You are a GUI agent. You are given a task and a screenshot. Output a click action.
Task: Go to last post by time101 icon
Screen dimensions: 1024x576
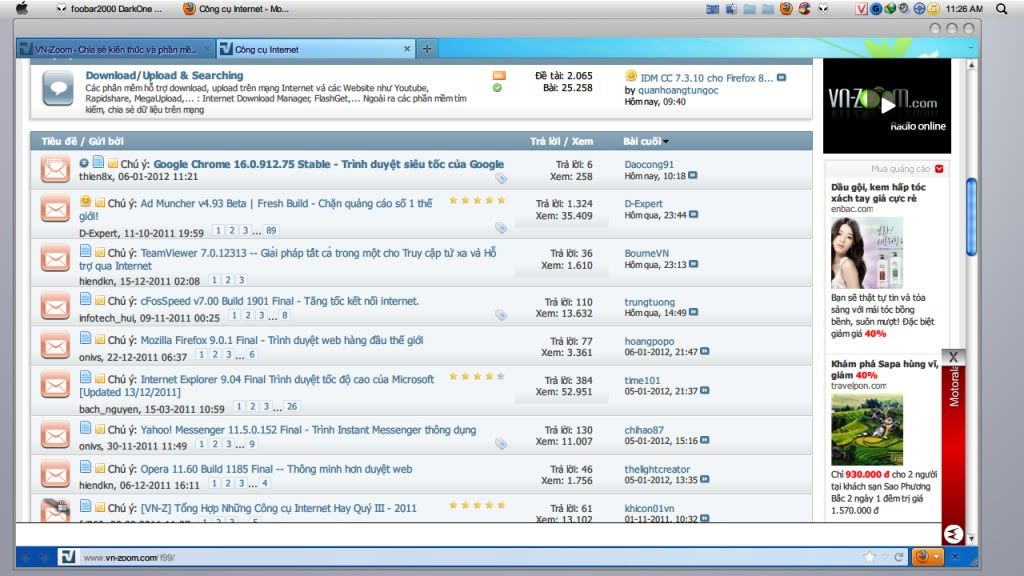click(705, 391)
